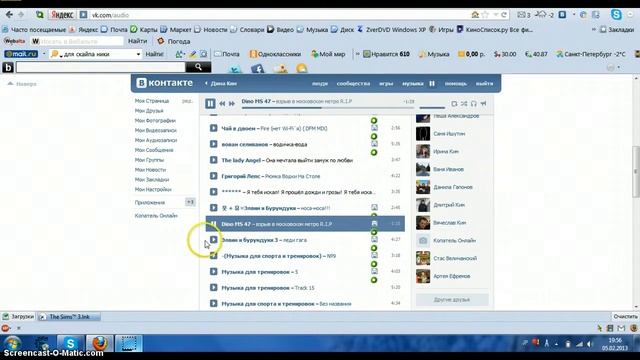Open Даниил Гапонов's profile link
640x360 pixels.
click(x=453, y=187)
